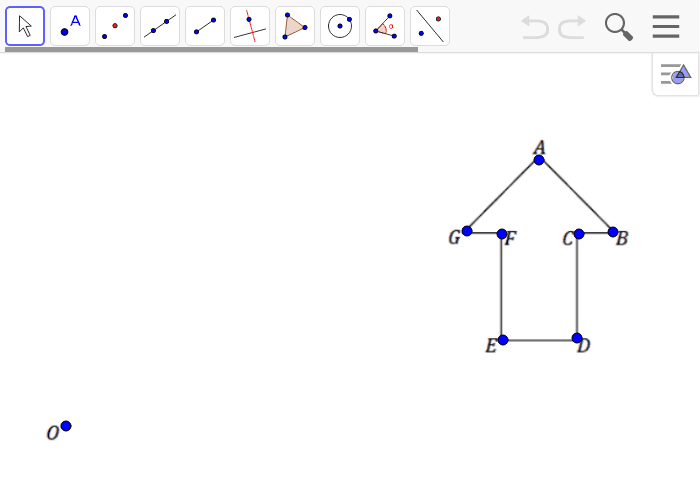This screenshot has height=500, width=700.
Task: Select point B on the arrow
Action: coord(613,232)
